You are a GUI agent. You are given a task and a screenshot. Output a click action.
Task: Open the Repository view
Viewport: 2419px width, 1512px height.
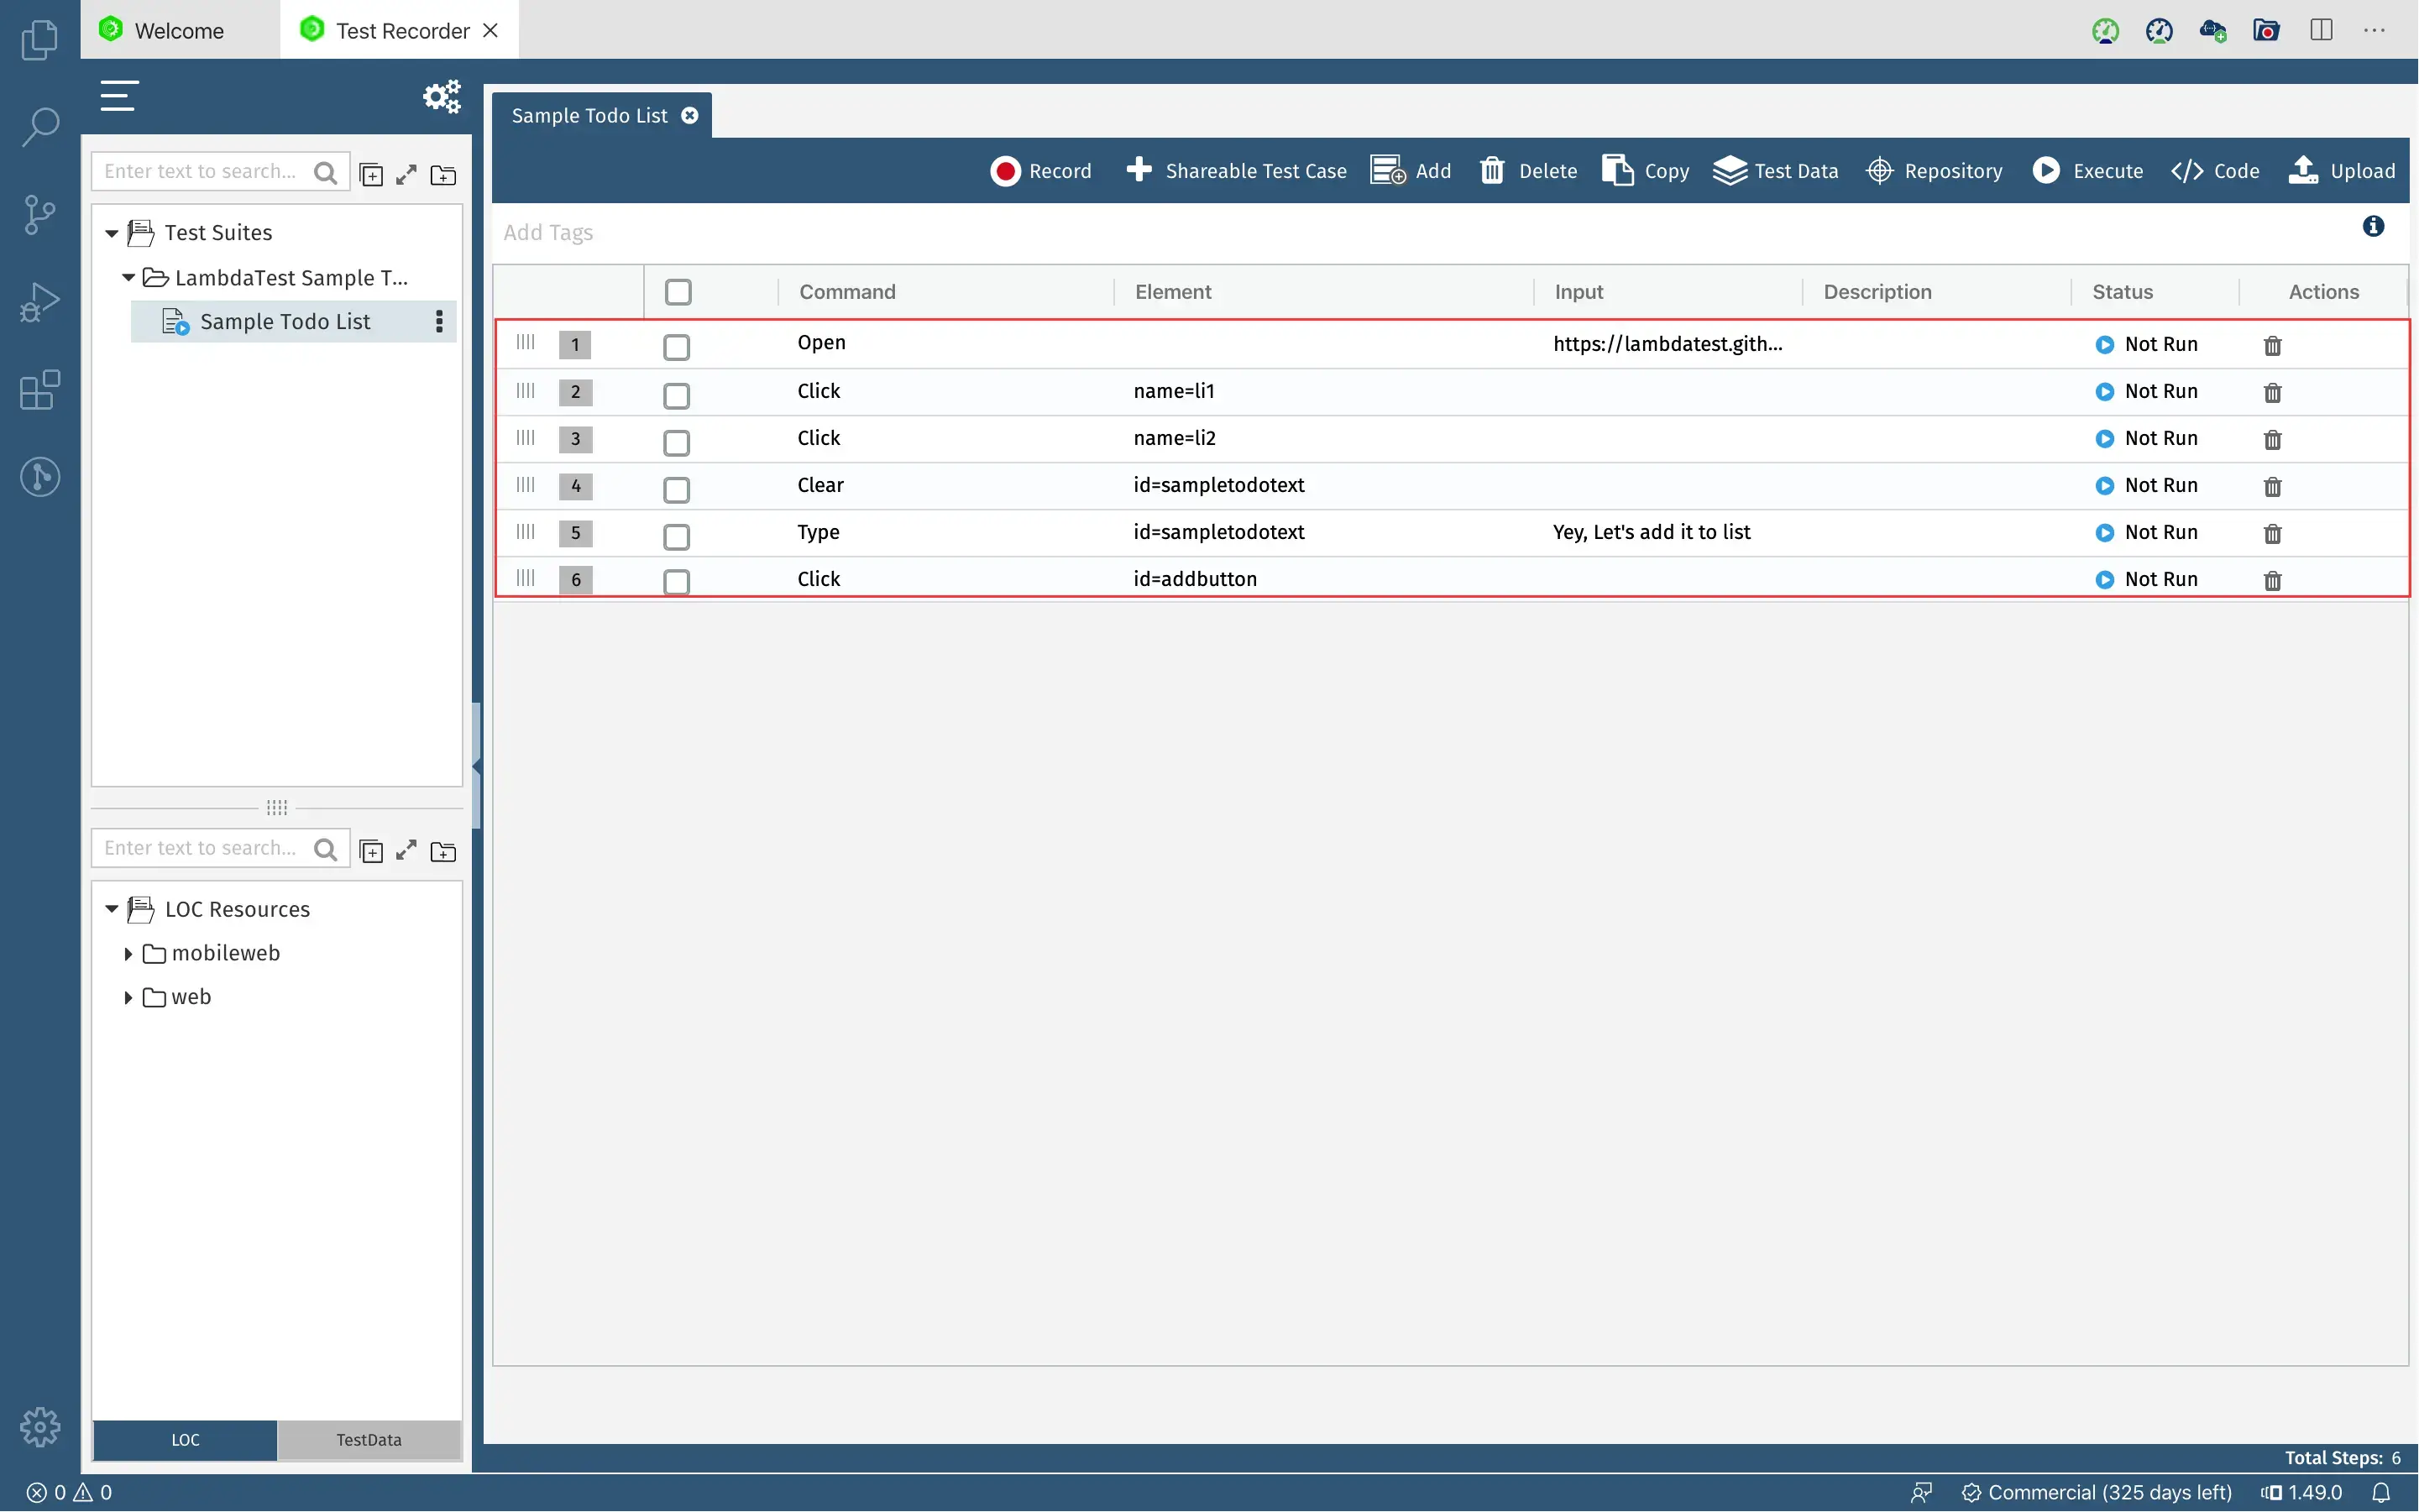pyautogui.click(x=1934, y=170)
